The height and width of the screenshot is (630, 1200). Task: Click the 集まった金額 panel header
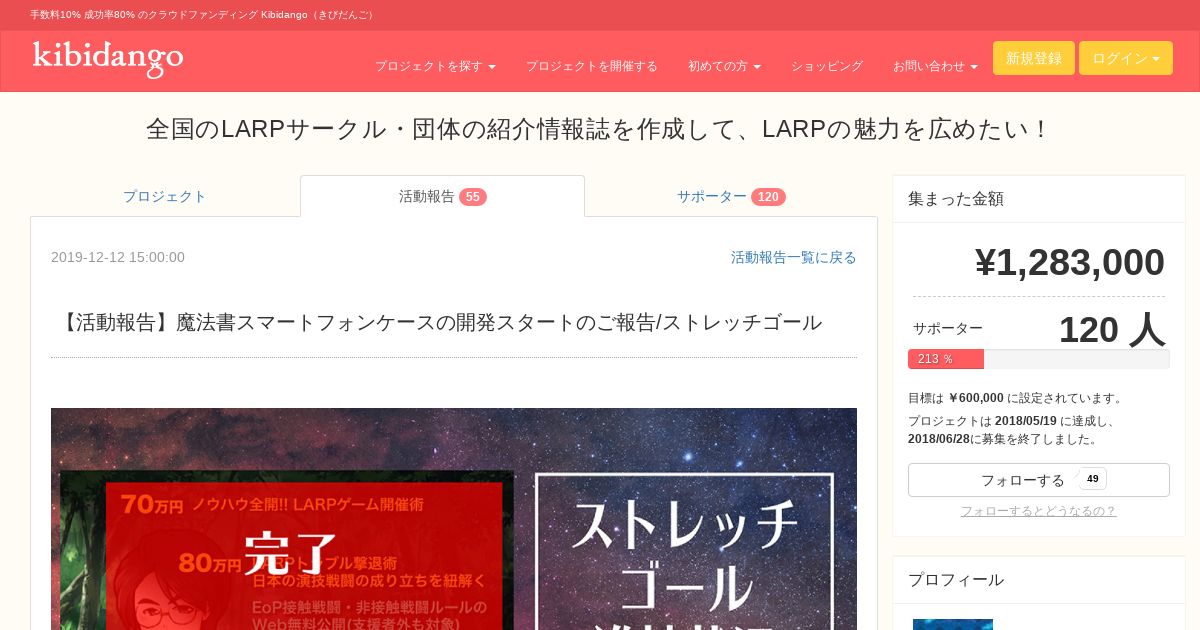pos(1038,199)
